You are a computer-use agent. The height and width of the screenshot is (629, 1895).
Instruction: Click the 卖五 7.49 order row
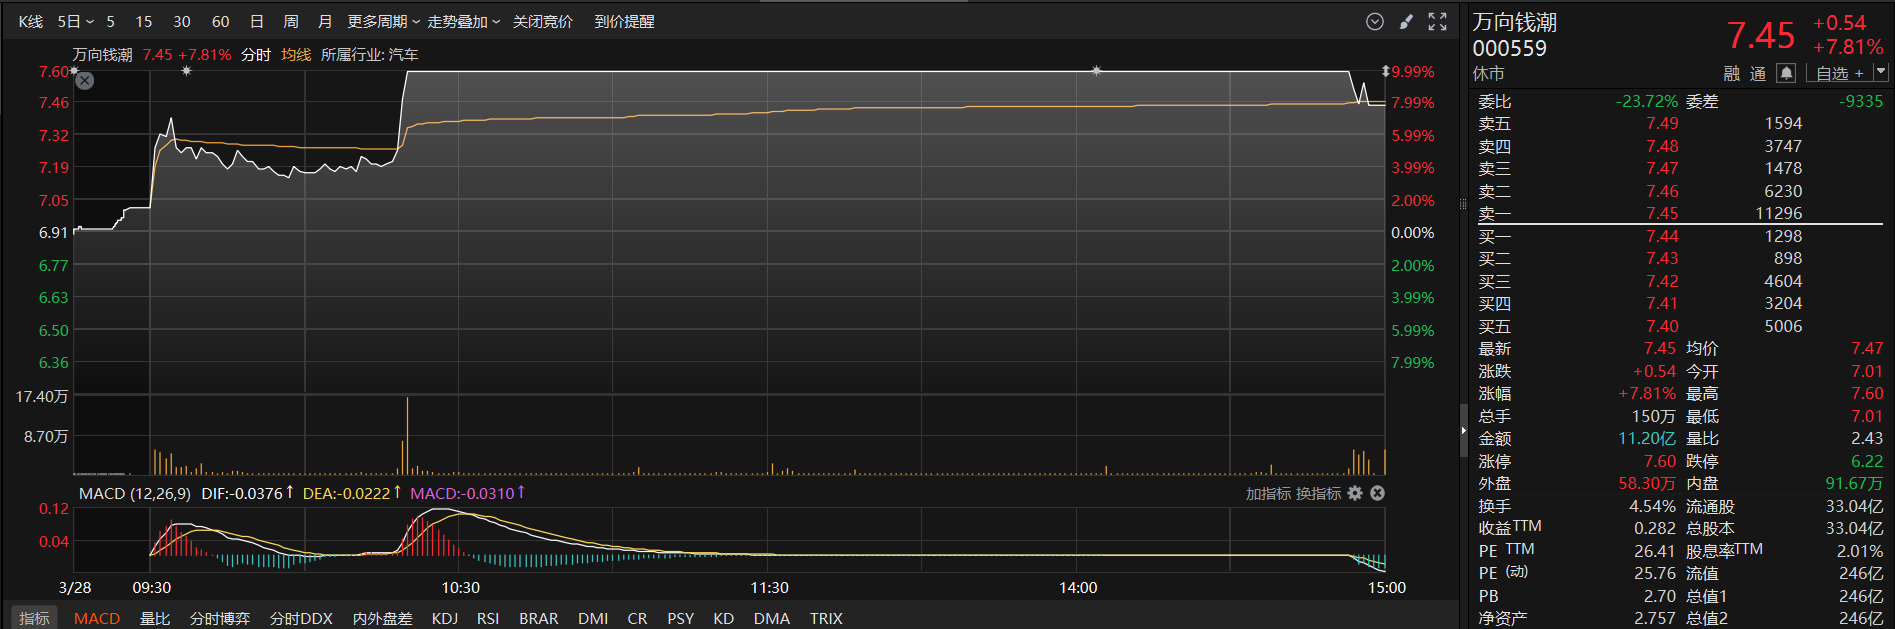[1681, 123]
